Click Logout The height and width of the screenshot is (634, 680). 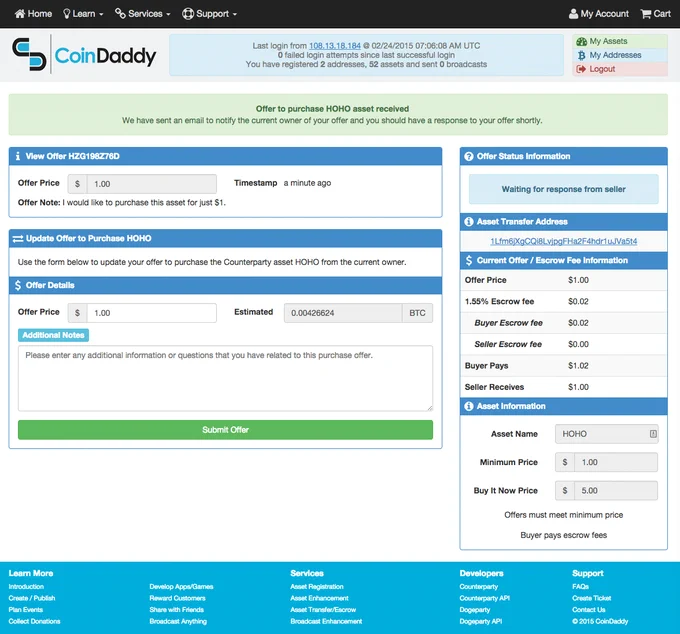(x=602, y=69)
